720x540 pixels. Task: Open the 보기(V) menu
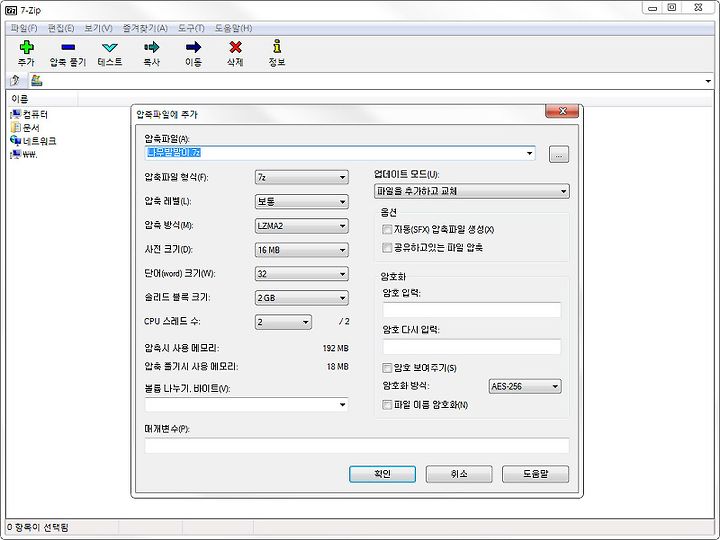[98, 28]
